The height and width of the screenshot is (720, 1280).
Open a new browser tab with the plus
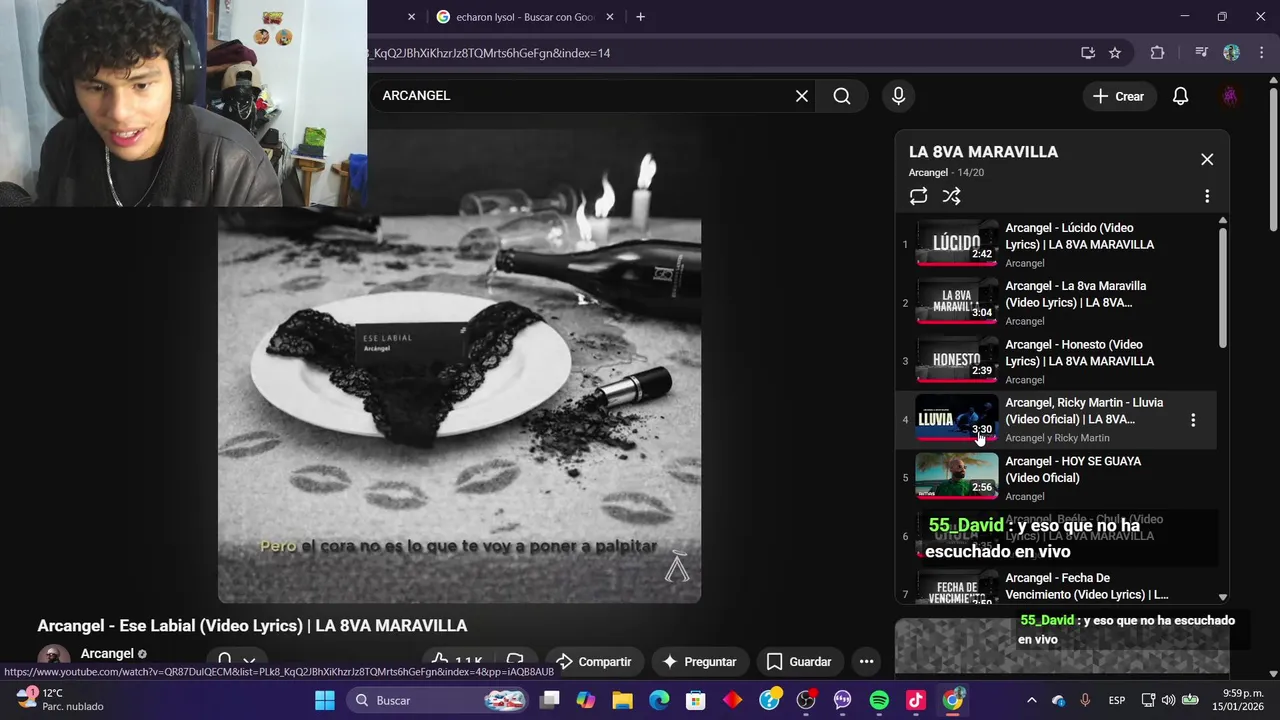pyautogui.click(x=640, y=17)
